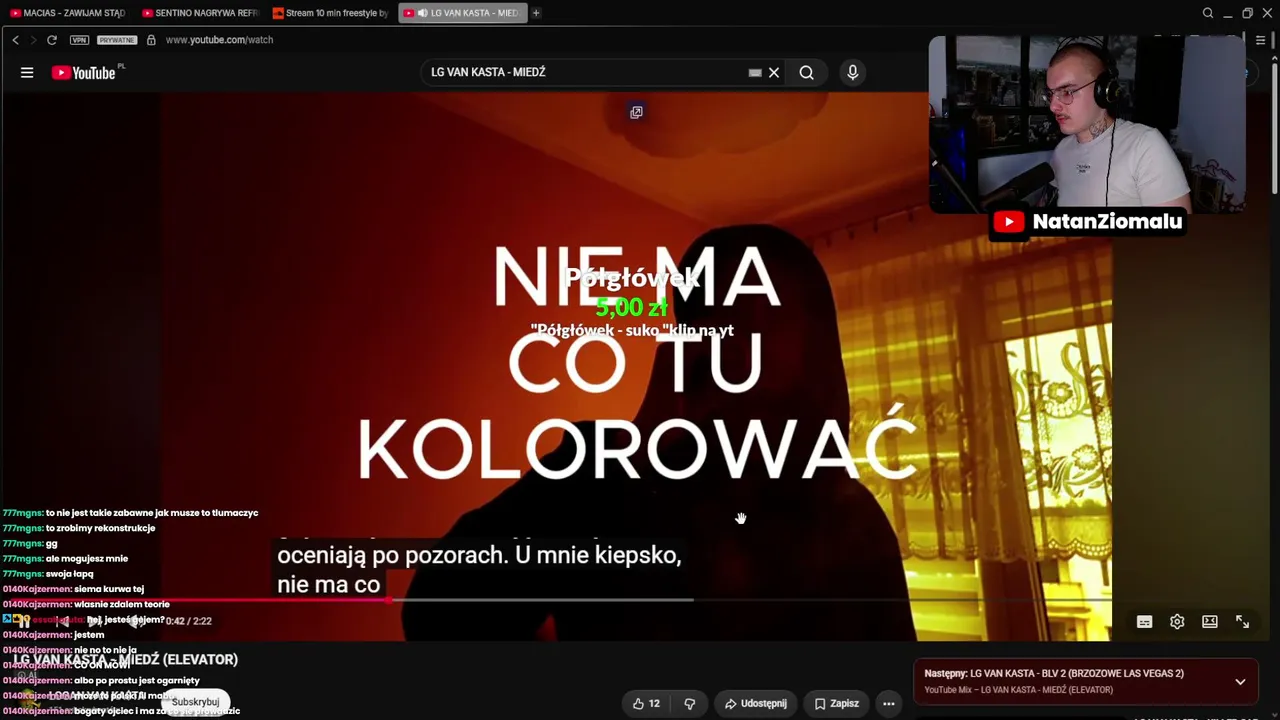This screenshot has width=1280, height=720.
Task: Click the video title LG VAN KASTA - MIEDŹ (ELEVATOR)
Action: 126,660
